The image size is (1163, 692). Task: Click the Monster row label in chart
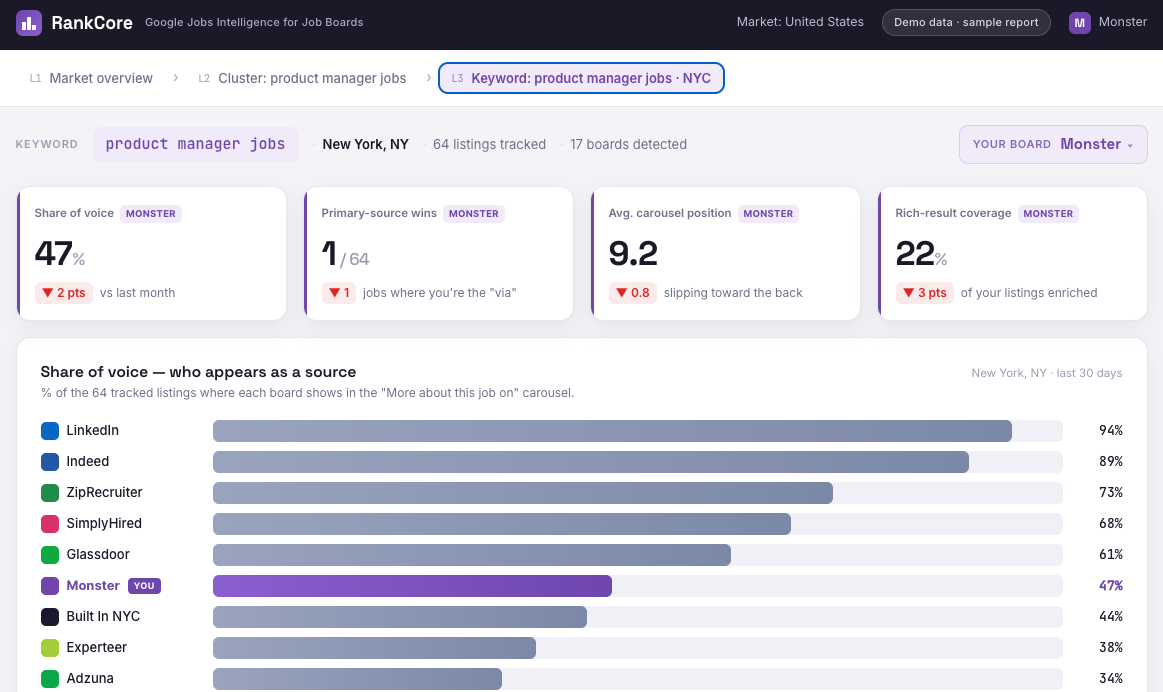pos(93,586)
